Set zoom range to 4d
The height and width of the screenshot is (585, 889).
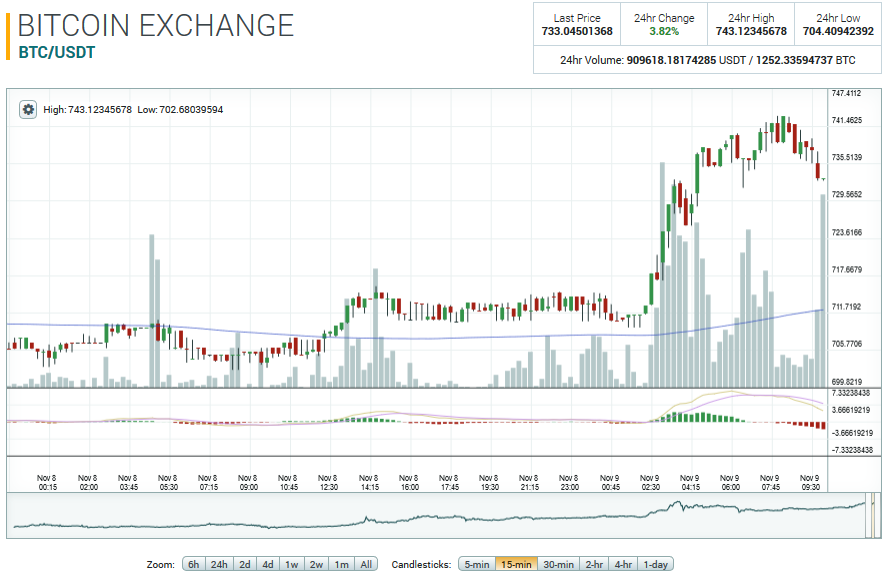(x=268, y=565)
